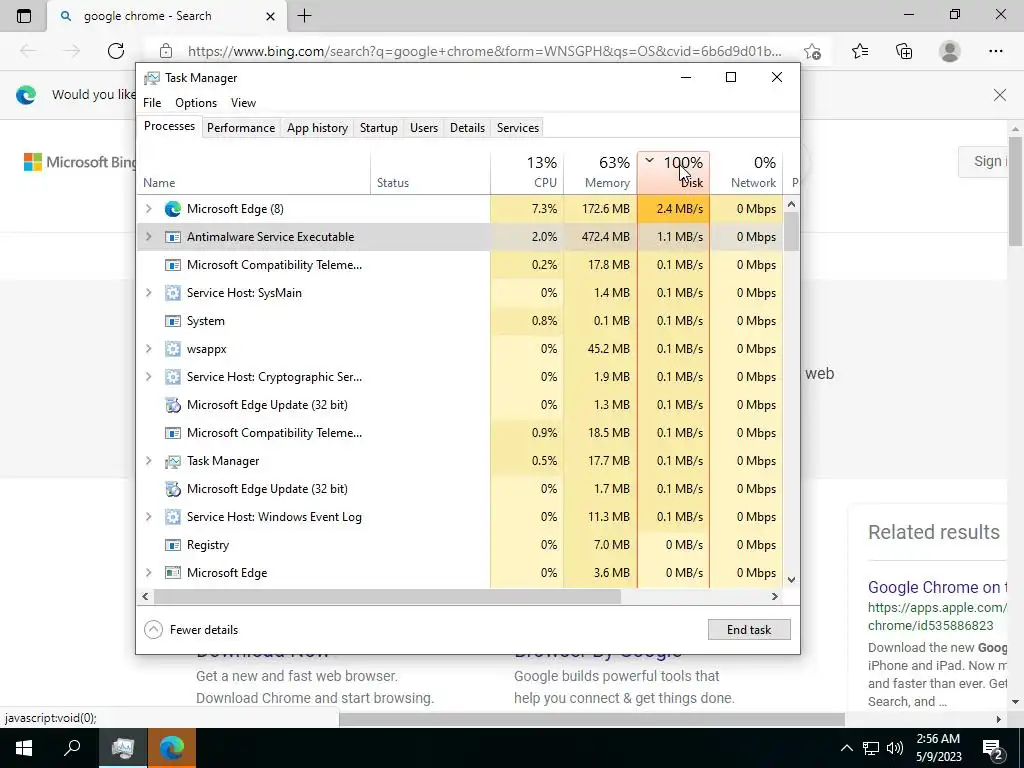Open the Edge tab actions menu icon

[24, 16]
